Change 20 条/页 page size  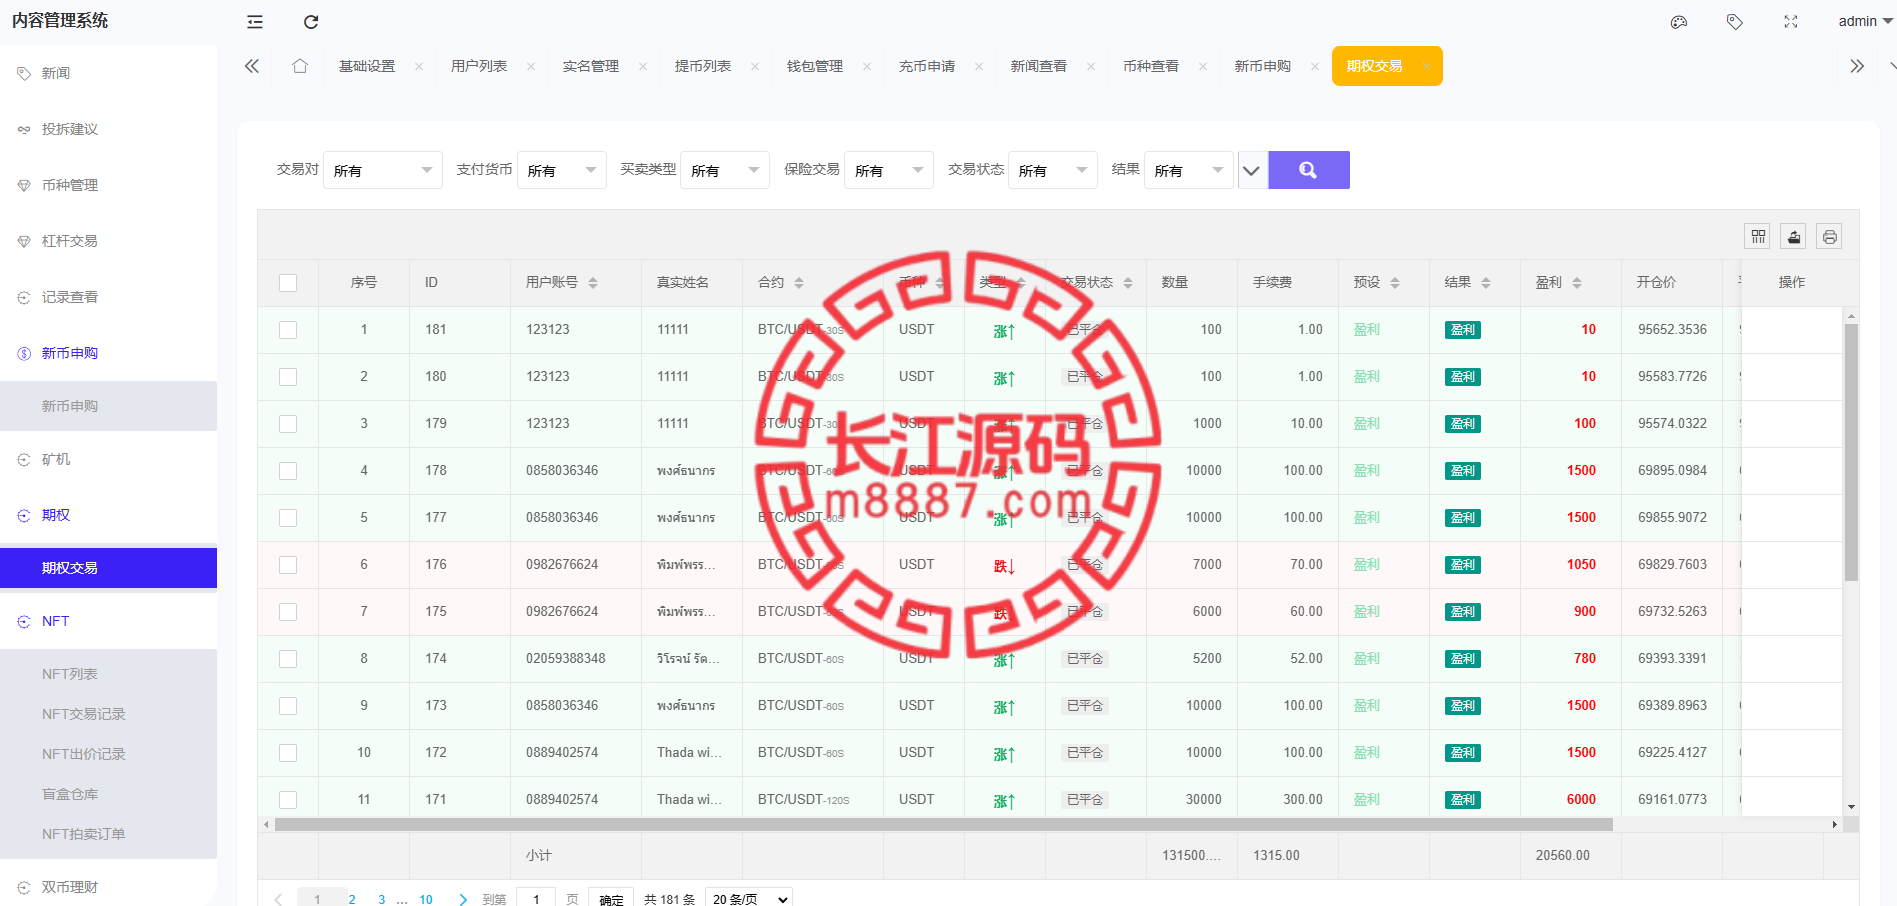coord(749,899)
